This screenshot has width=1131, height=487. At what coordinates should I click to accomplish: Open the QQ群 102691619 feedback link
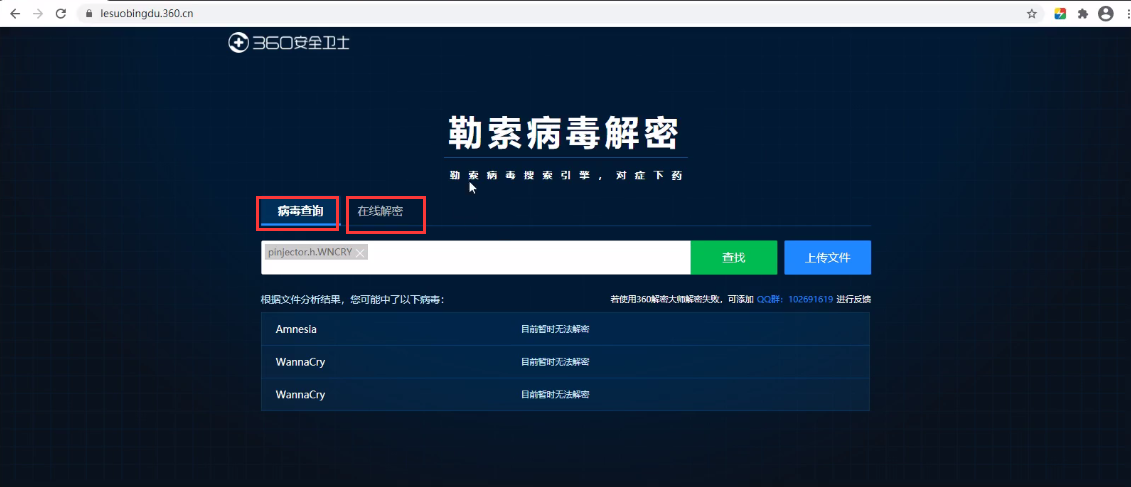tap(794, 299)
